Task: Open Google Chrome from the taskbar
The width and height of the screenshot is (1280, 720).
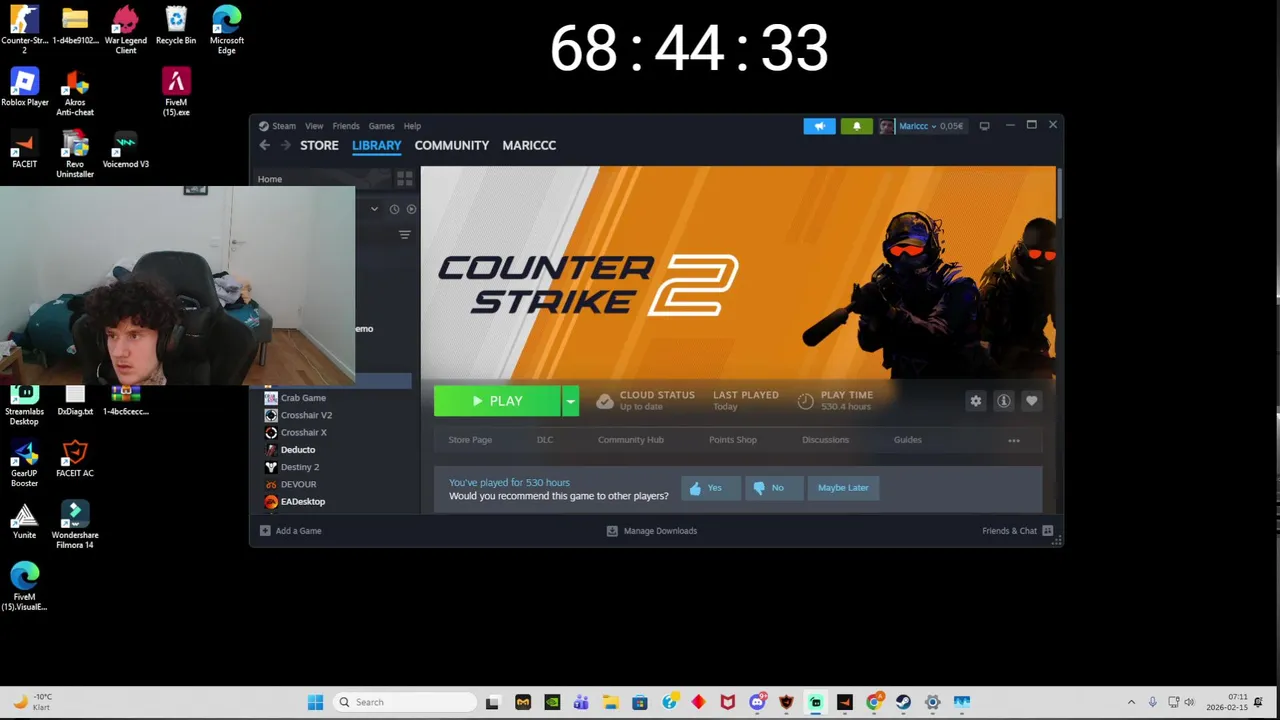Action: (x=874, y=702)
